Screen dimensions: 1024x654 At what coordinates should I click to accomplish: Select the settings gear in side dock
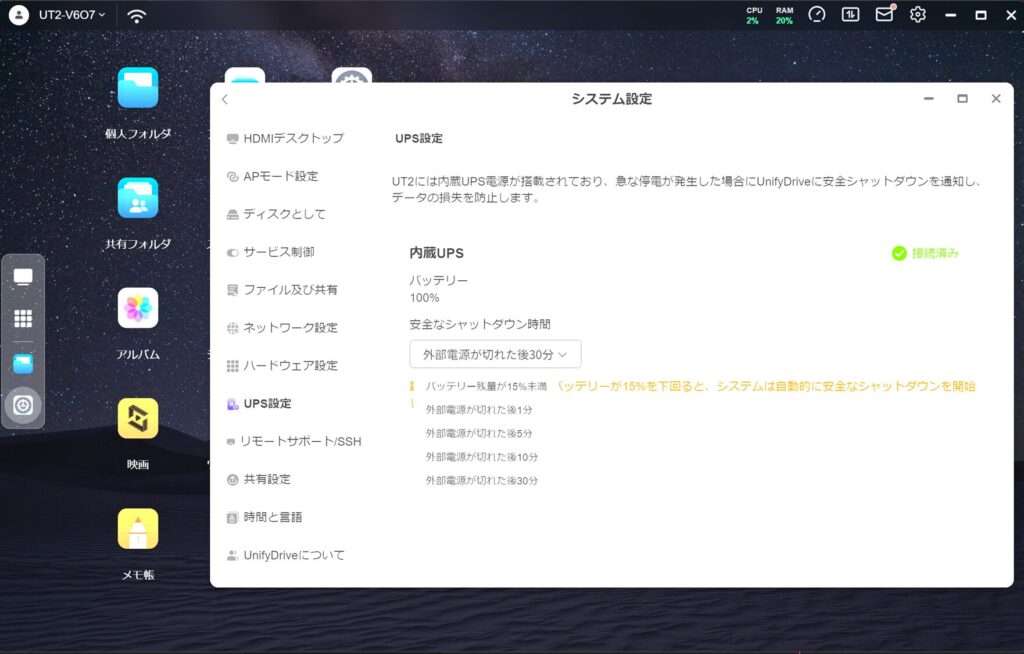24,405
